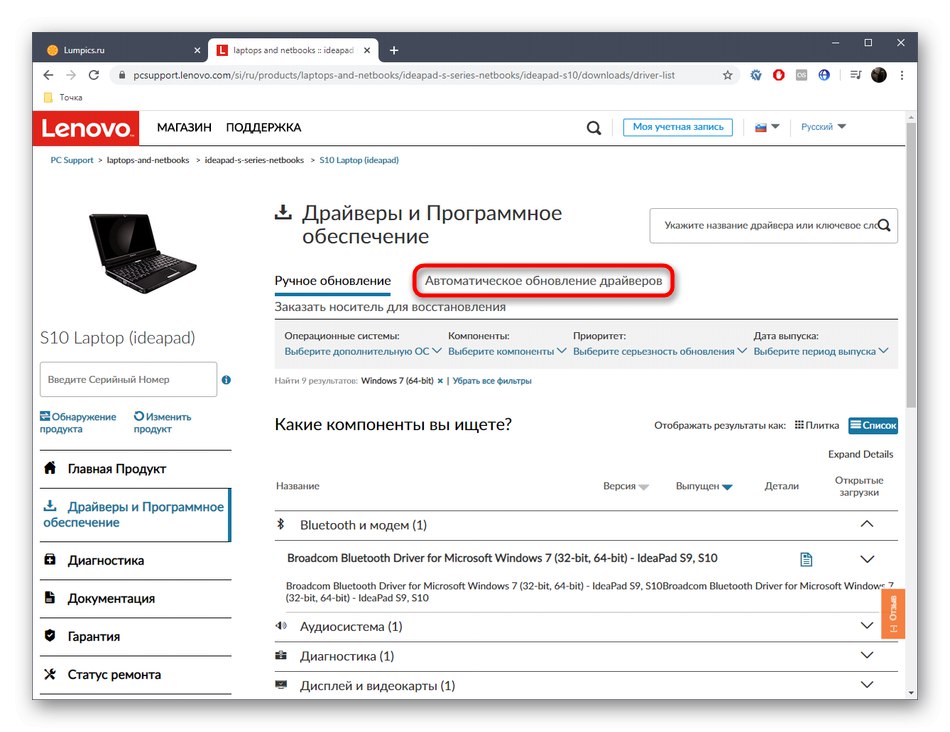The height and width of the screenshot is (732, 950).
Task: Open a new browser tab
Action: click(394, 50)
